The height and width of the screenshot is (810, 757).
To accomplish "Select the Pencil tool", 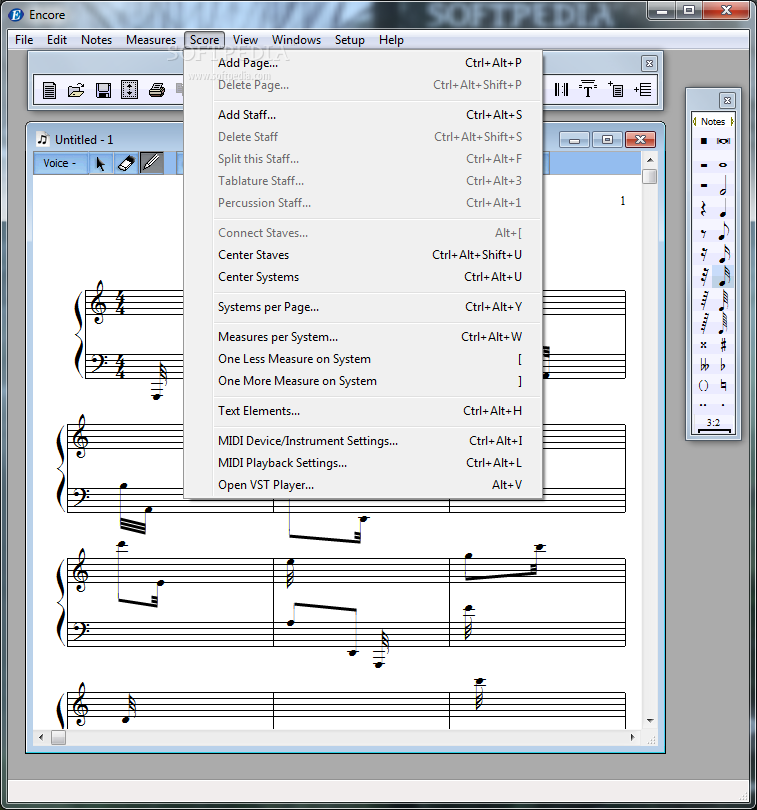I will [x=151, y=163].
